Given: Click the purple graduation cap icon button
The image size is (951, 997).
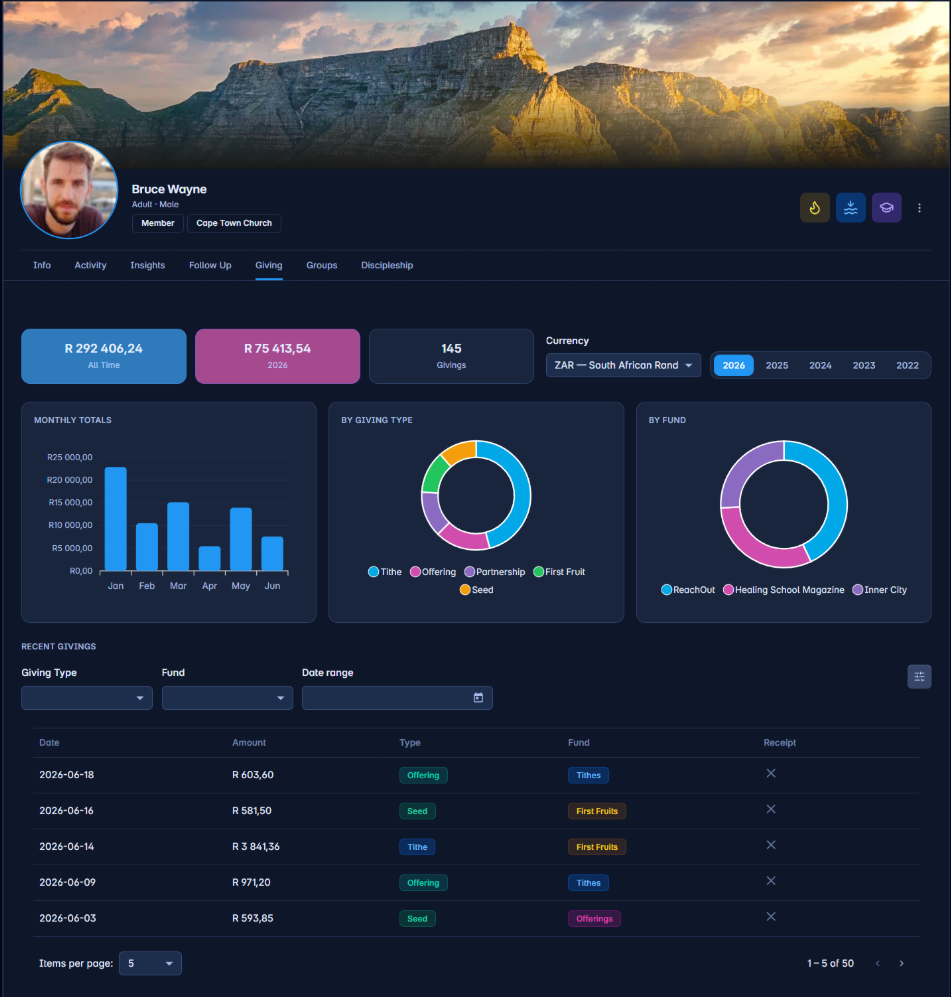Looking at the screenshot, I should point(886,208).
